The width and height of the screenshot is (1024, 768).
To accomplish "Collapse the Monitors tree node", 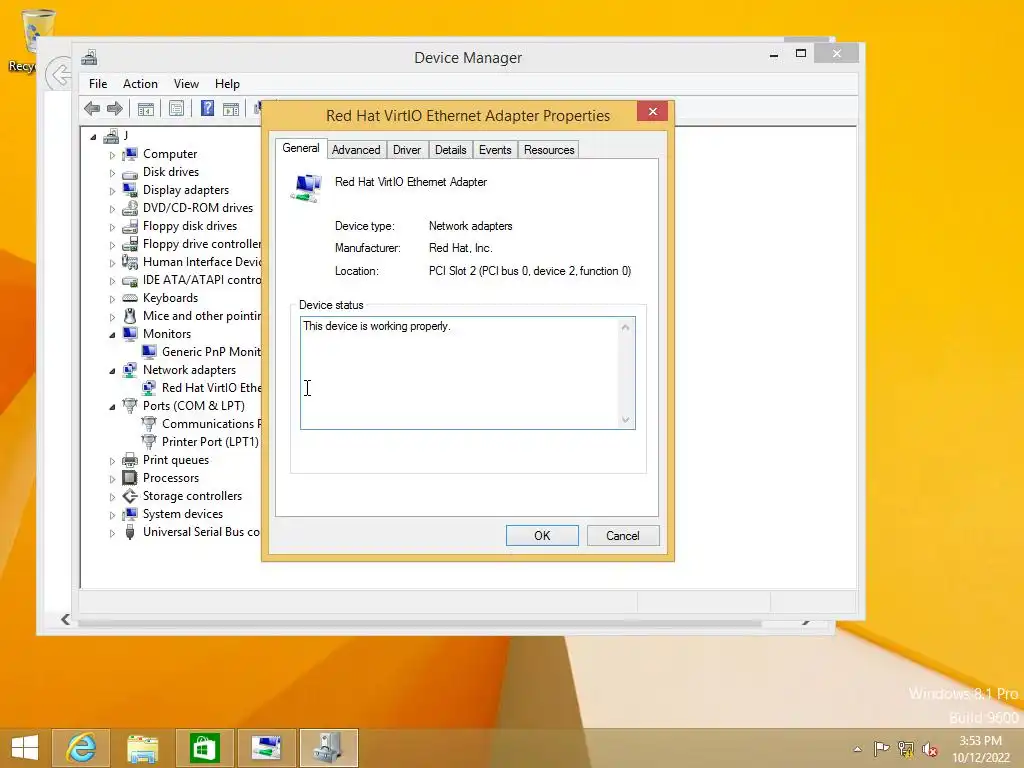I will point(112,334).
